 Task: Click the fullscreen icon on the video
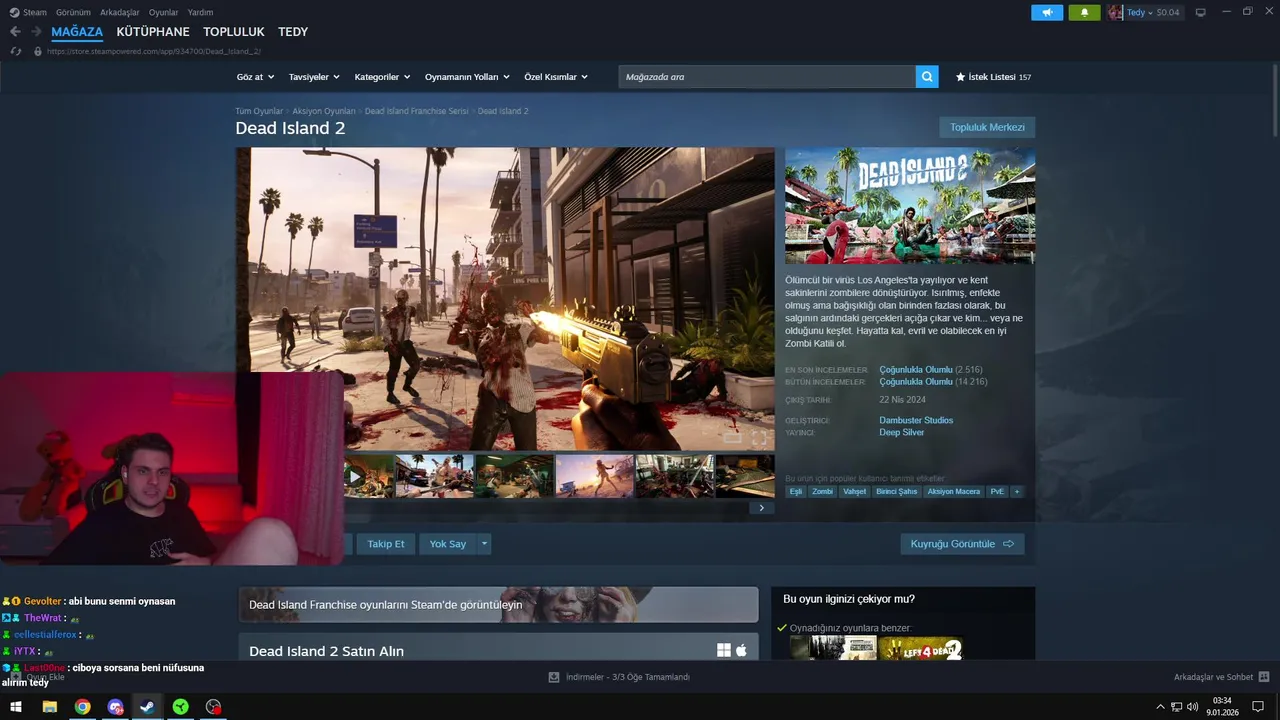point(759,438)
